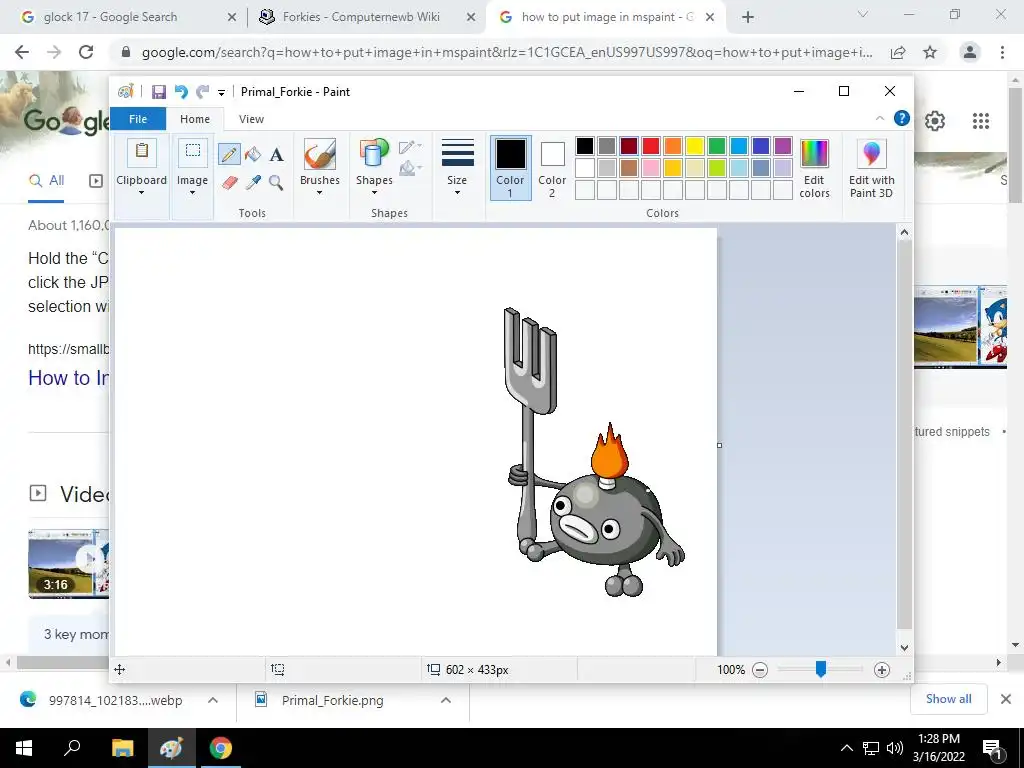
Task: Expand options for the .webp download
Action: point(212,700)
